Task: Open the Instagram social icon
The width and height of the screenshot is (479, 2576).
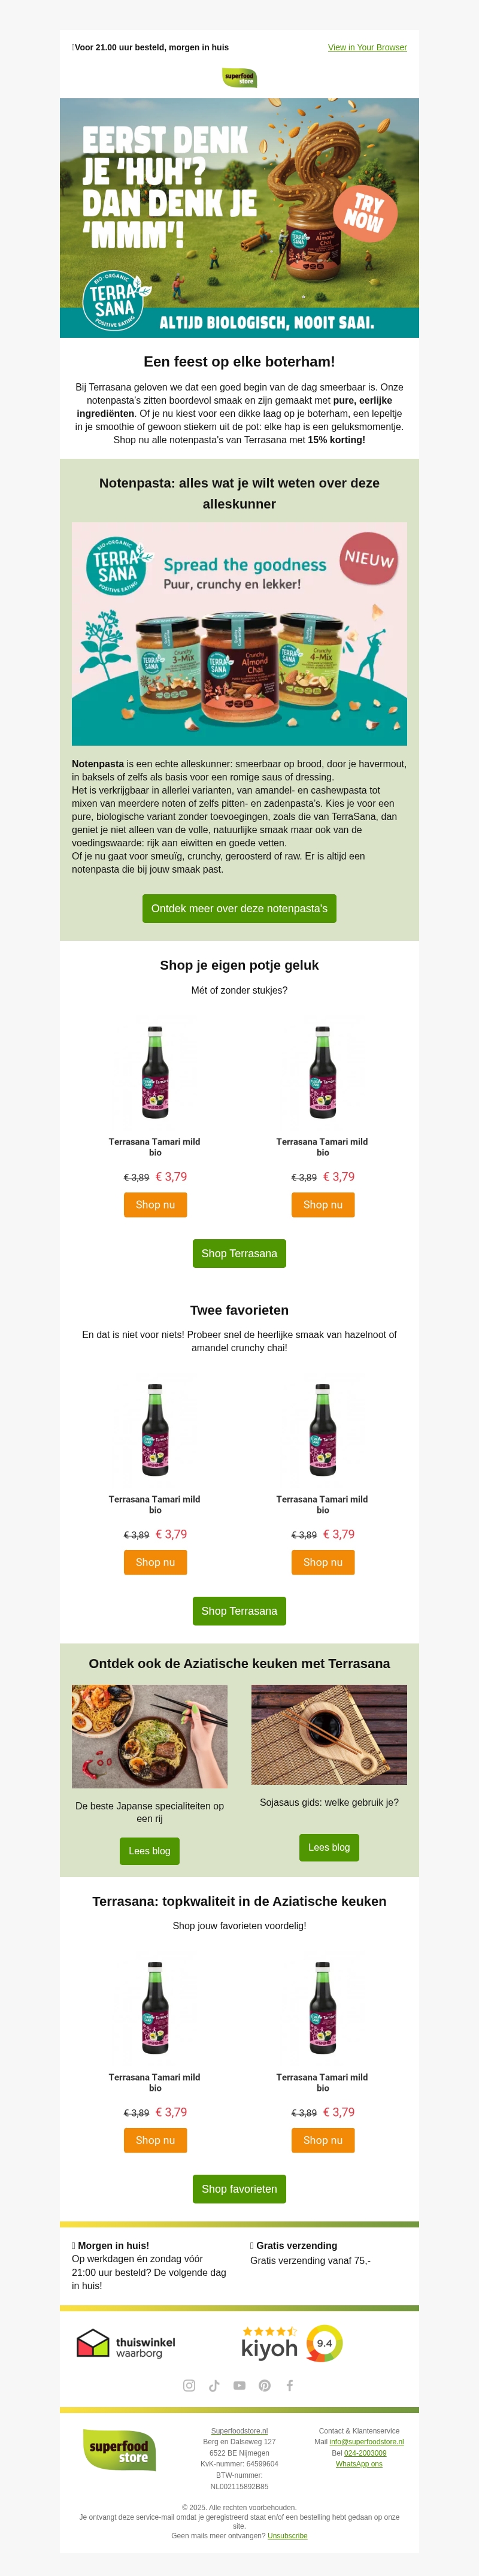Action: tap(189, 2385)
